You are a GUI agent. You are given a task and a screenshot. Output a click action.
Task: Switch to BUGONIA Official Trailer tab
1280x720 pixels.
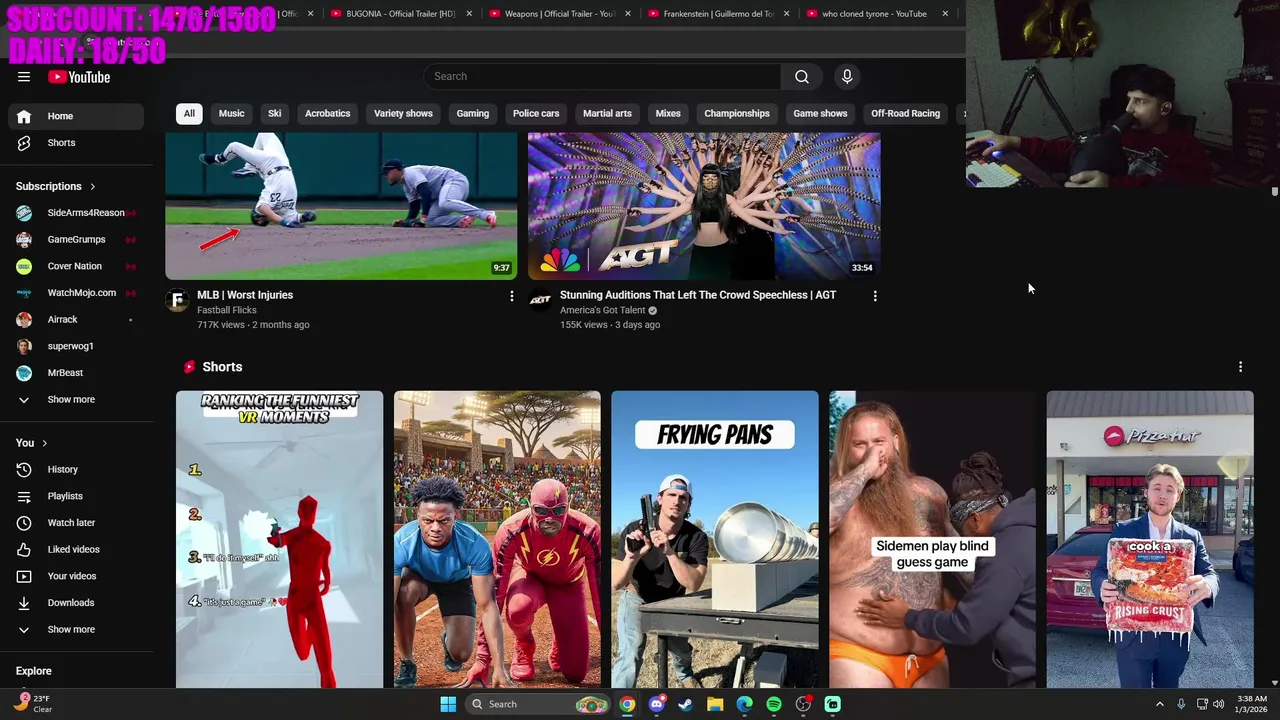tap(400, 14)
